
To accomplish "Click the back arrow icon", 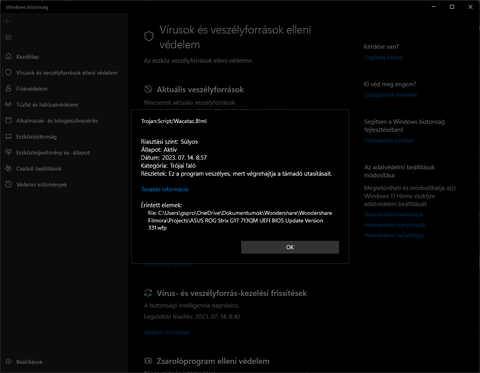I will pos(8,21).
